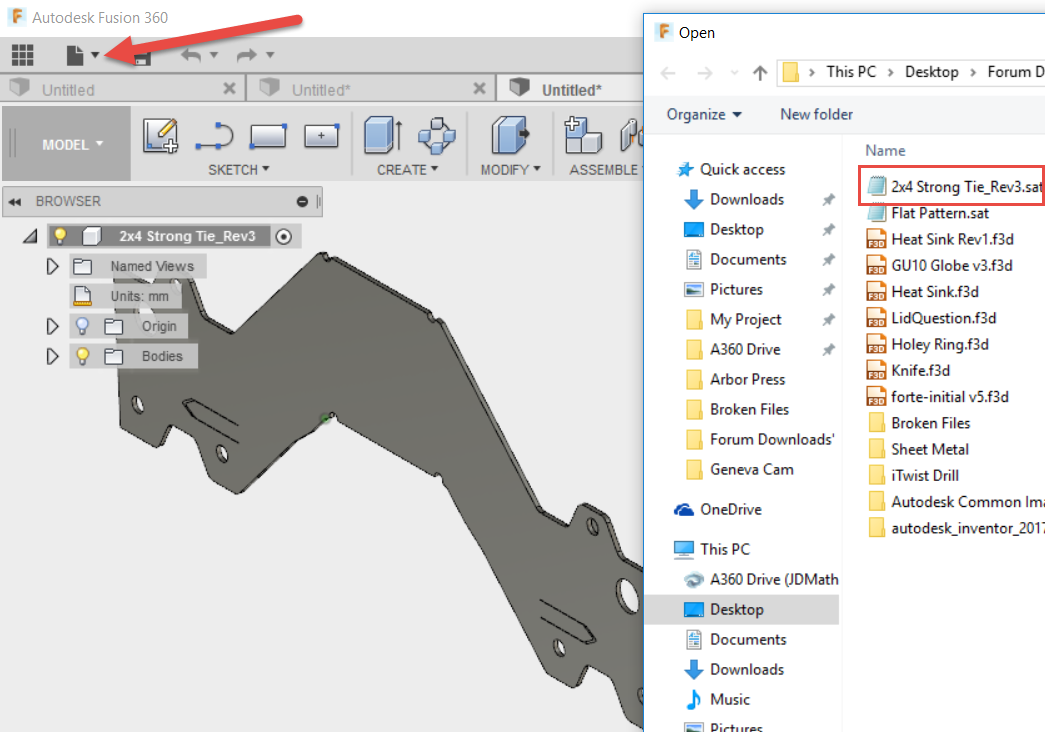This screenshot has height=732, width=1045.
Task: Select the 2x4 Strong Tie_Rev3.sat file
Action: click(955, 187)
